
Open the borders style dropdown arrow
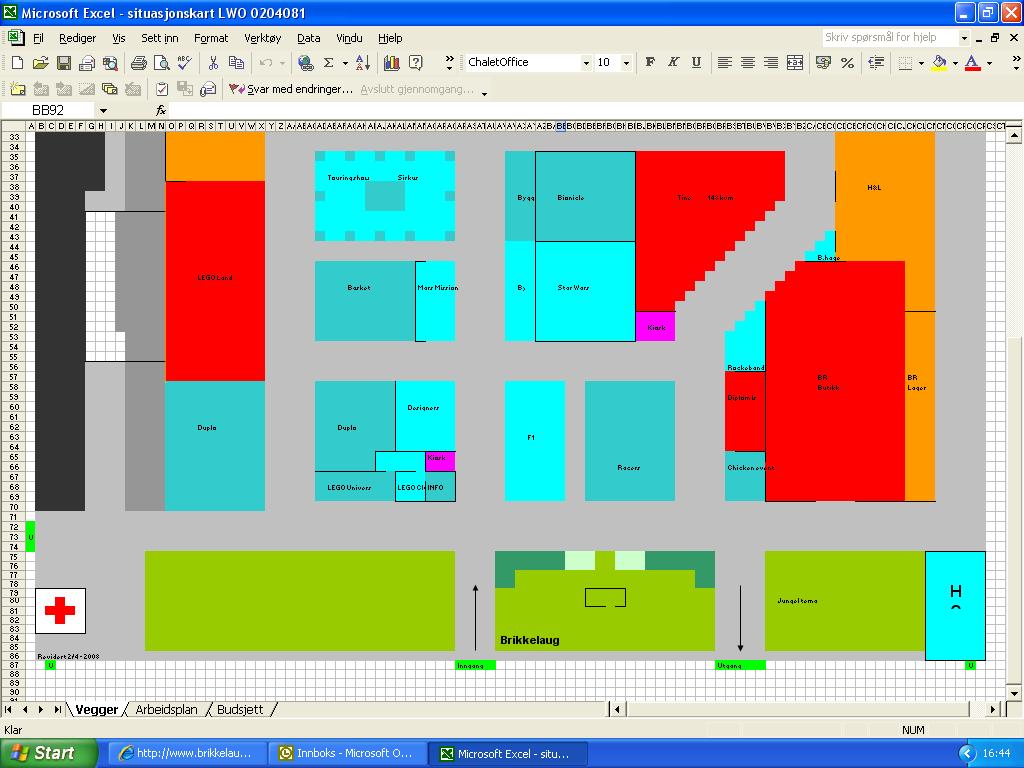point(921,63)
